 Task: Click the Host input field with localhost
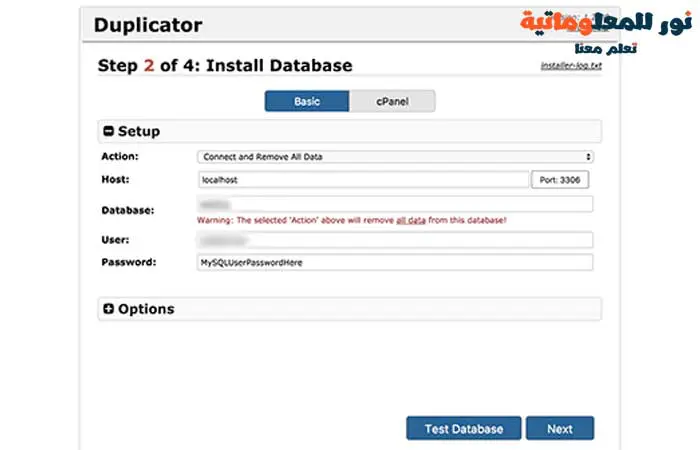(363, 179)
